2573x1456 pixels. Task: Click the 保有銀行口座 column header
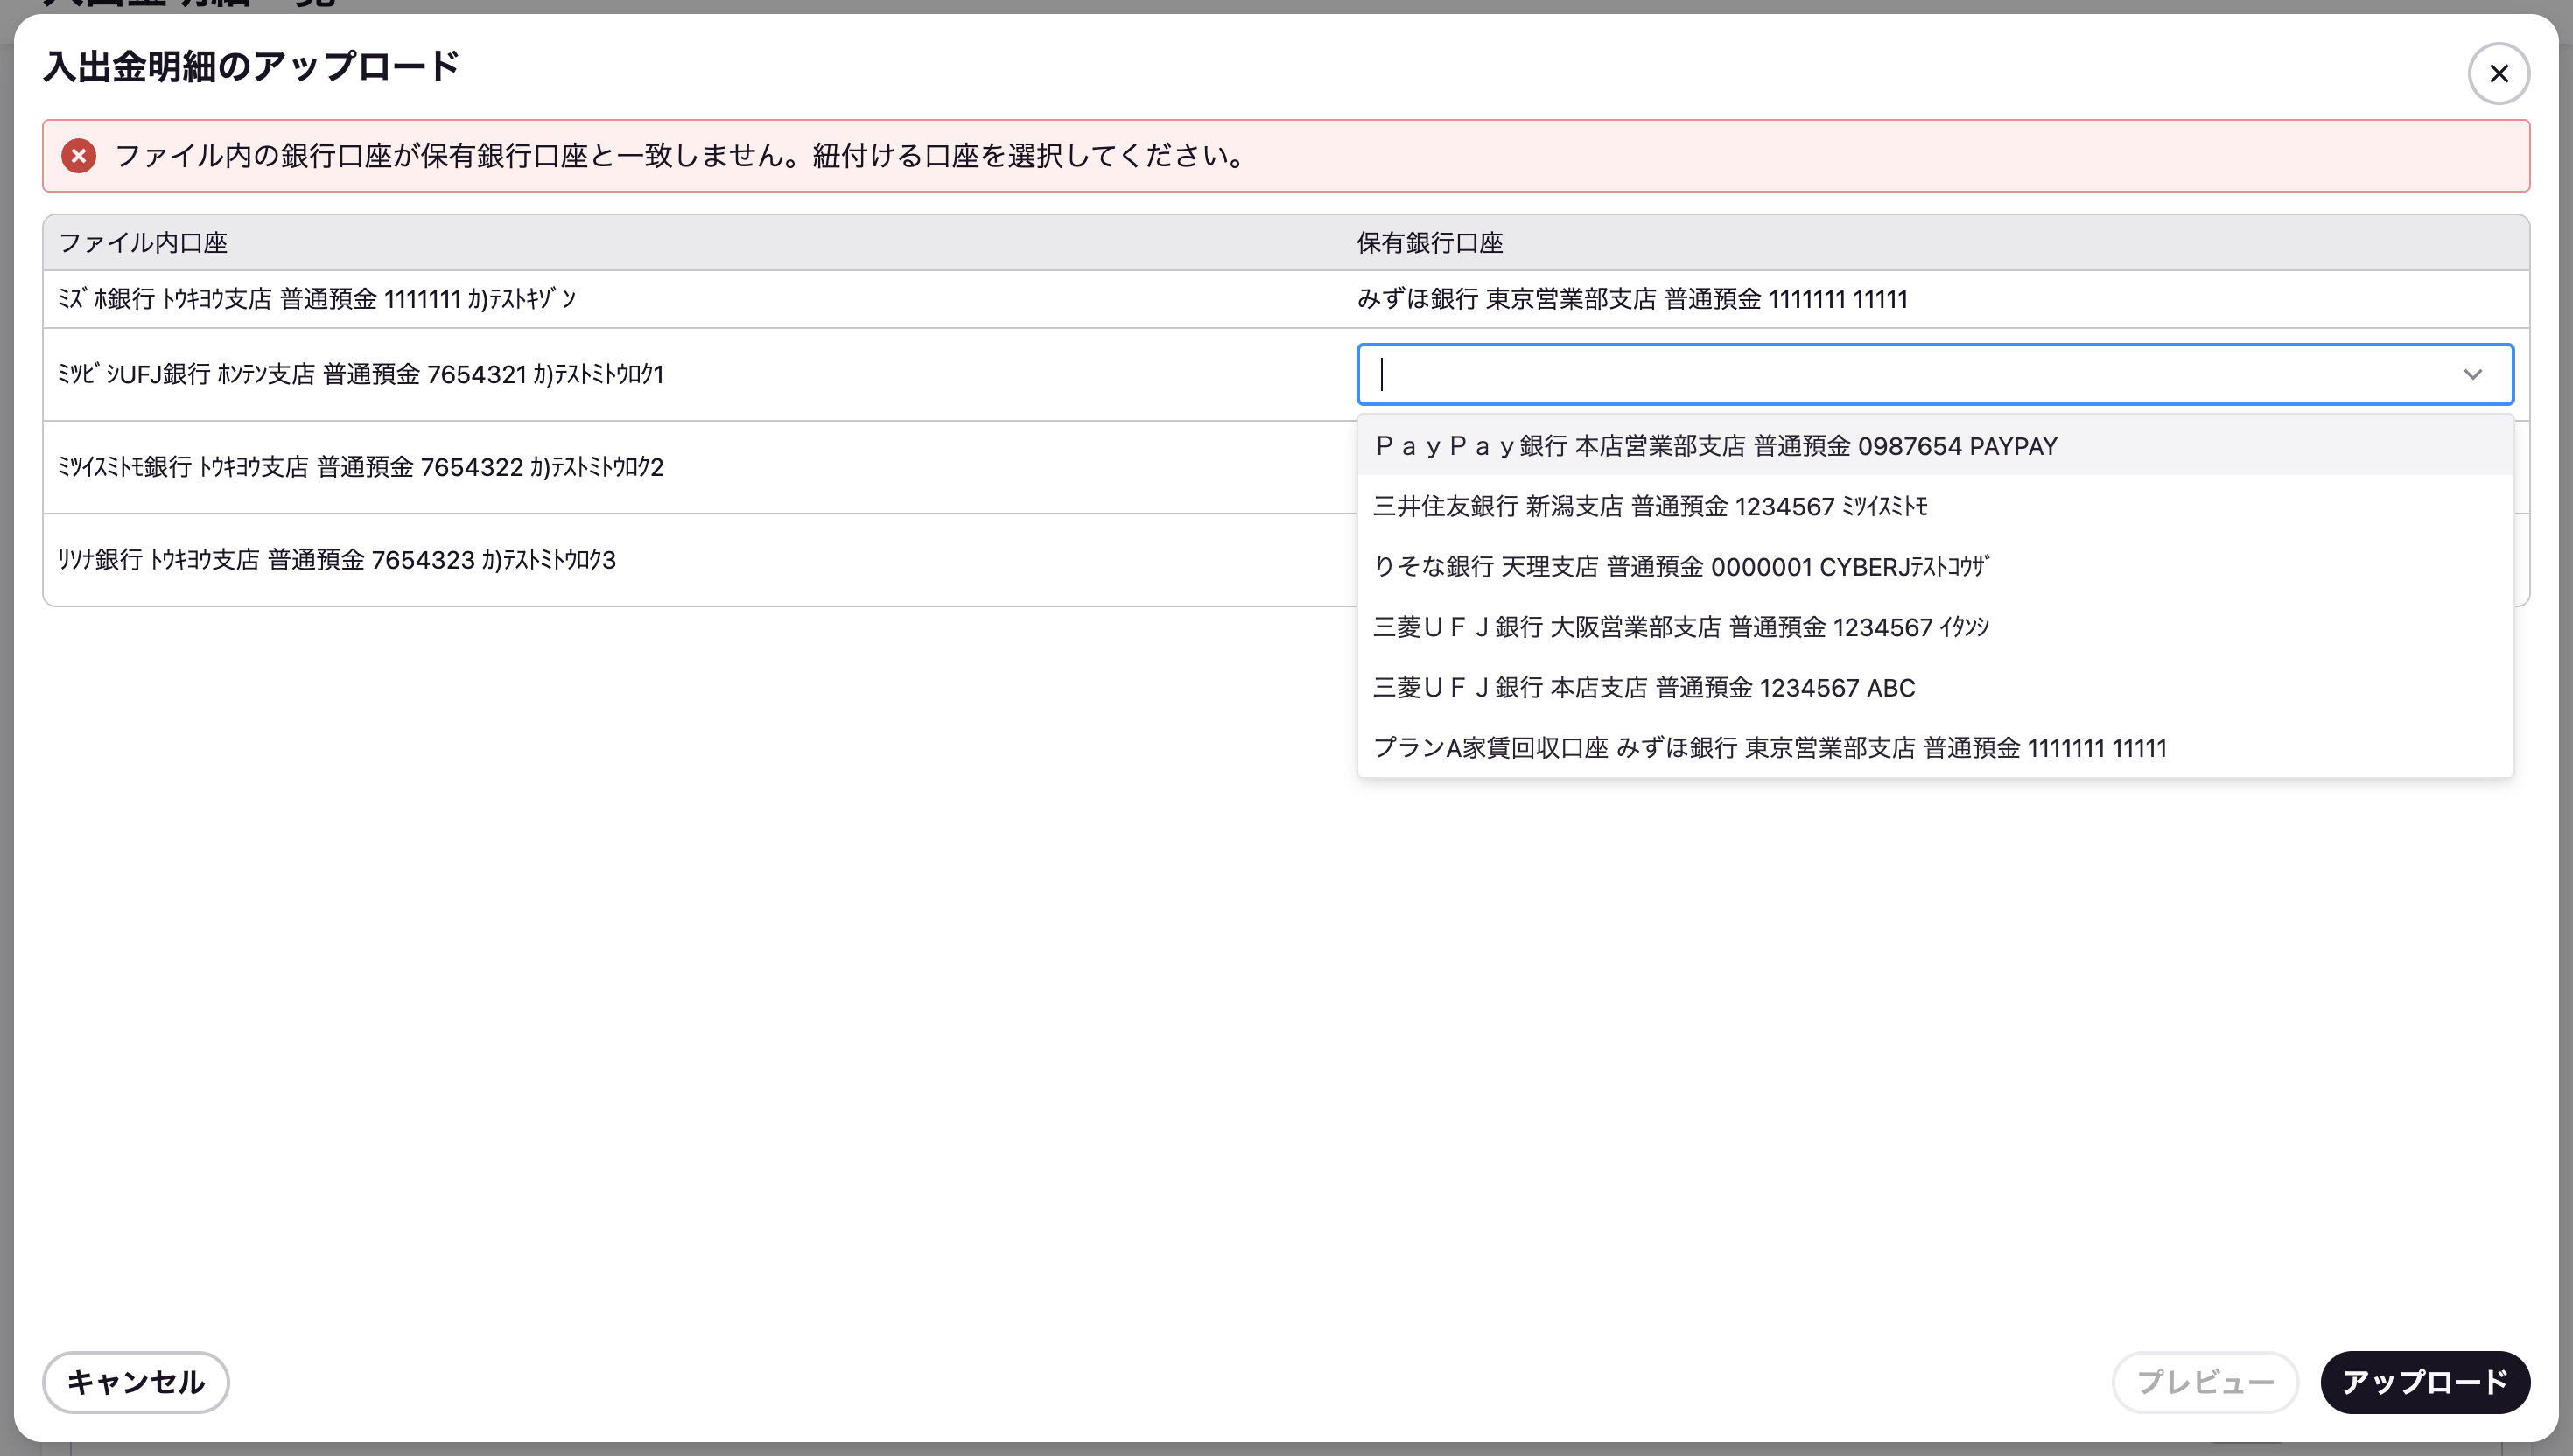coord(1430,242)
